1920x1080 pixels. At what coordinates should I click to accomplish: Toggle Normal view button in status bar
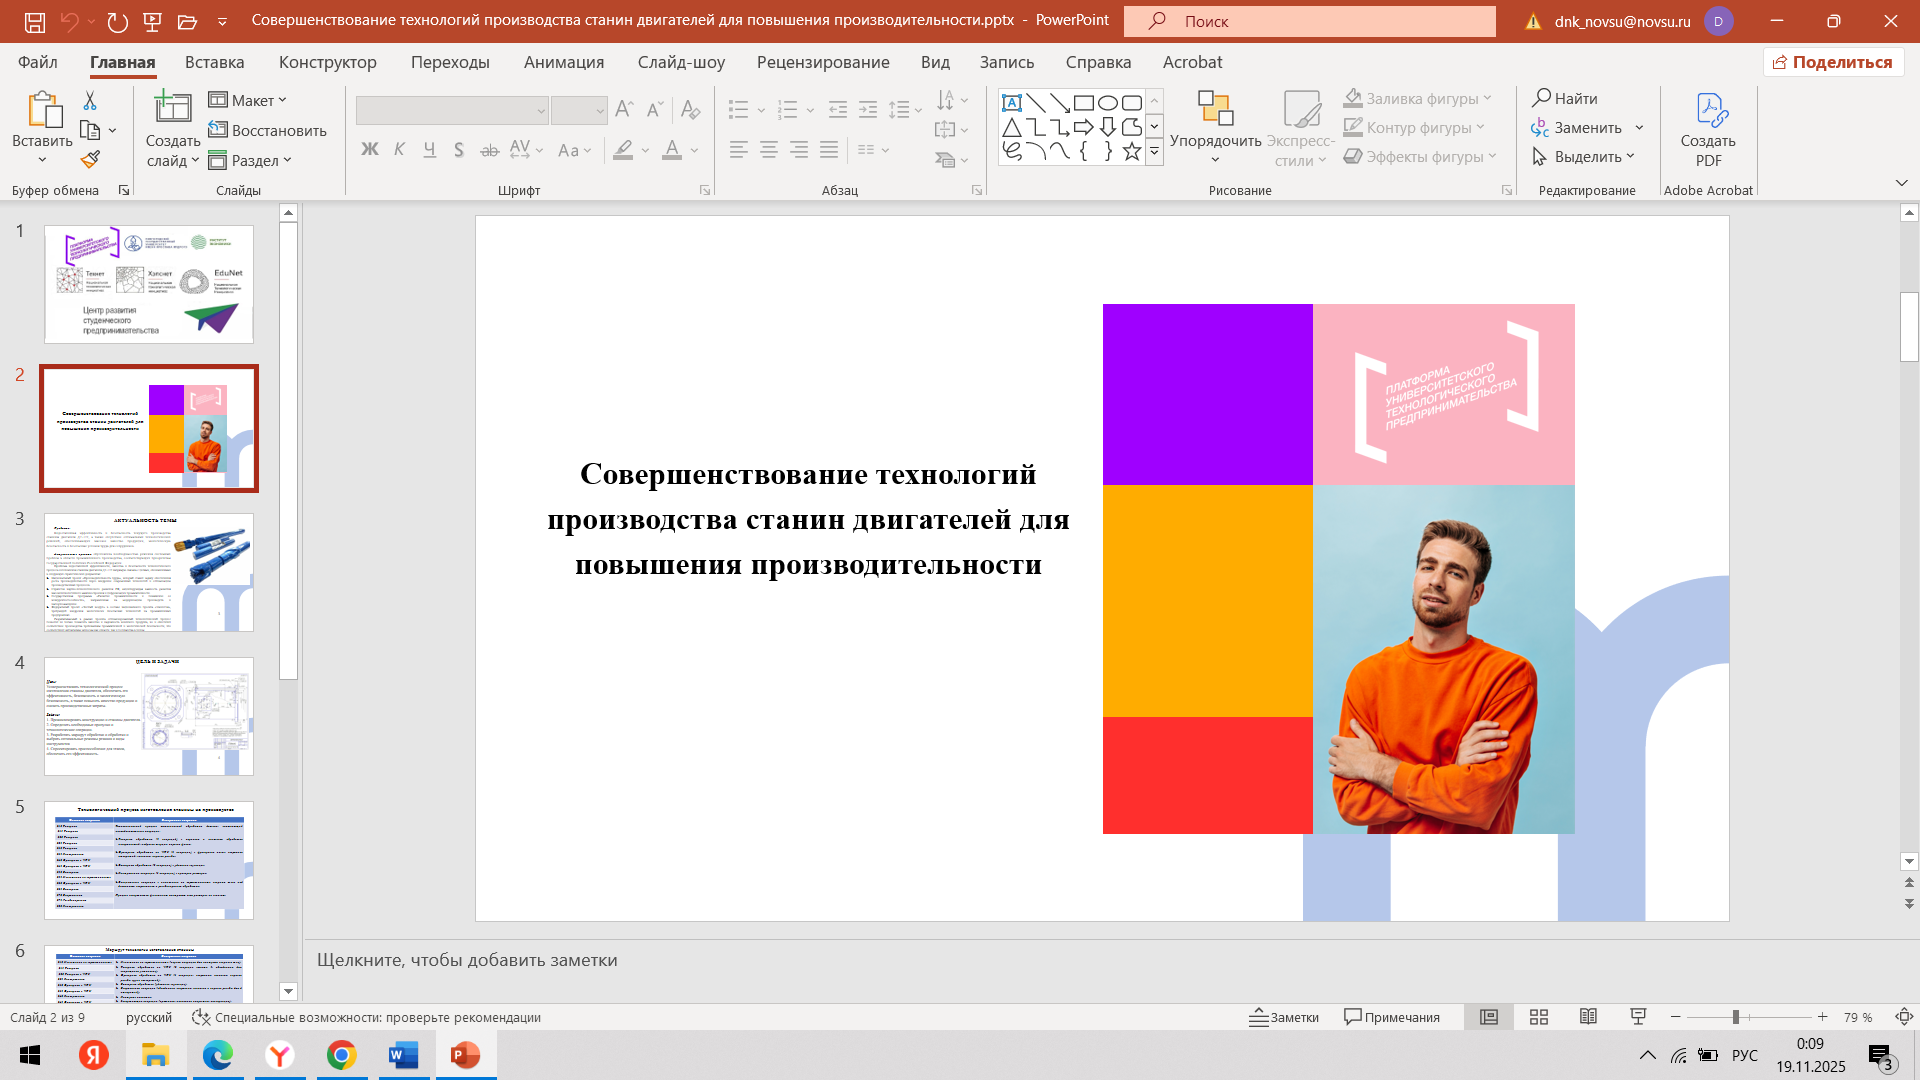tap(1489, 1017)
